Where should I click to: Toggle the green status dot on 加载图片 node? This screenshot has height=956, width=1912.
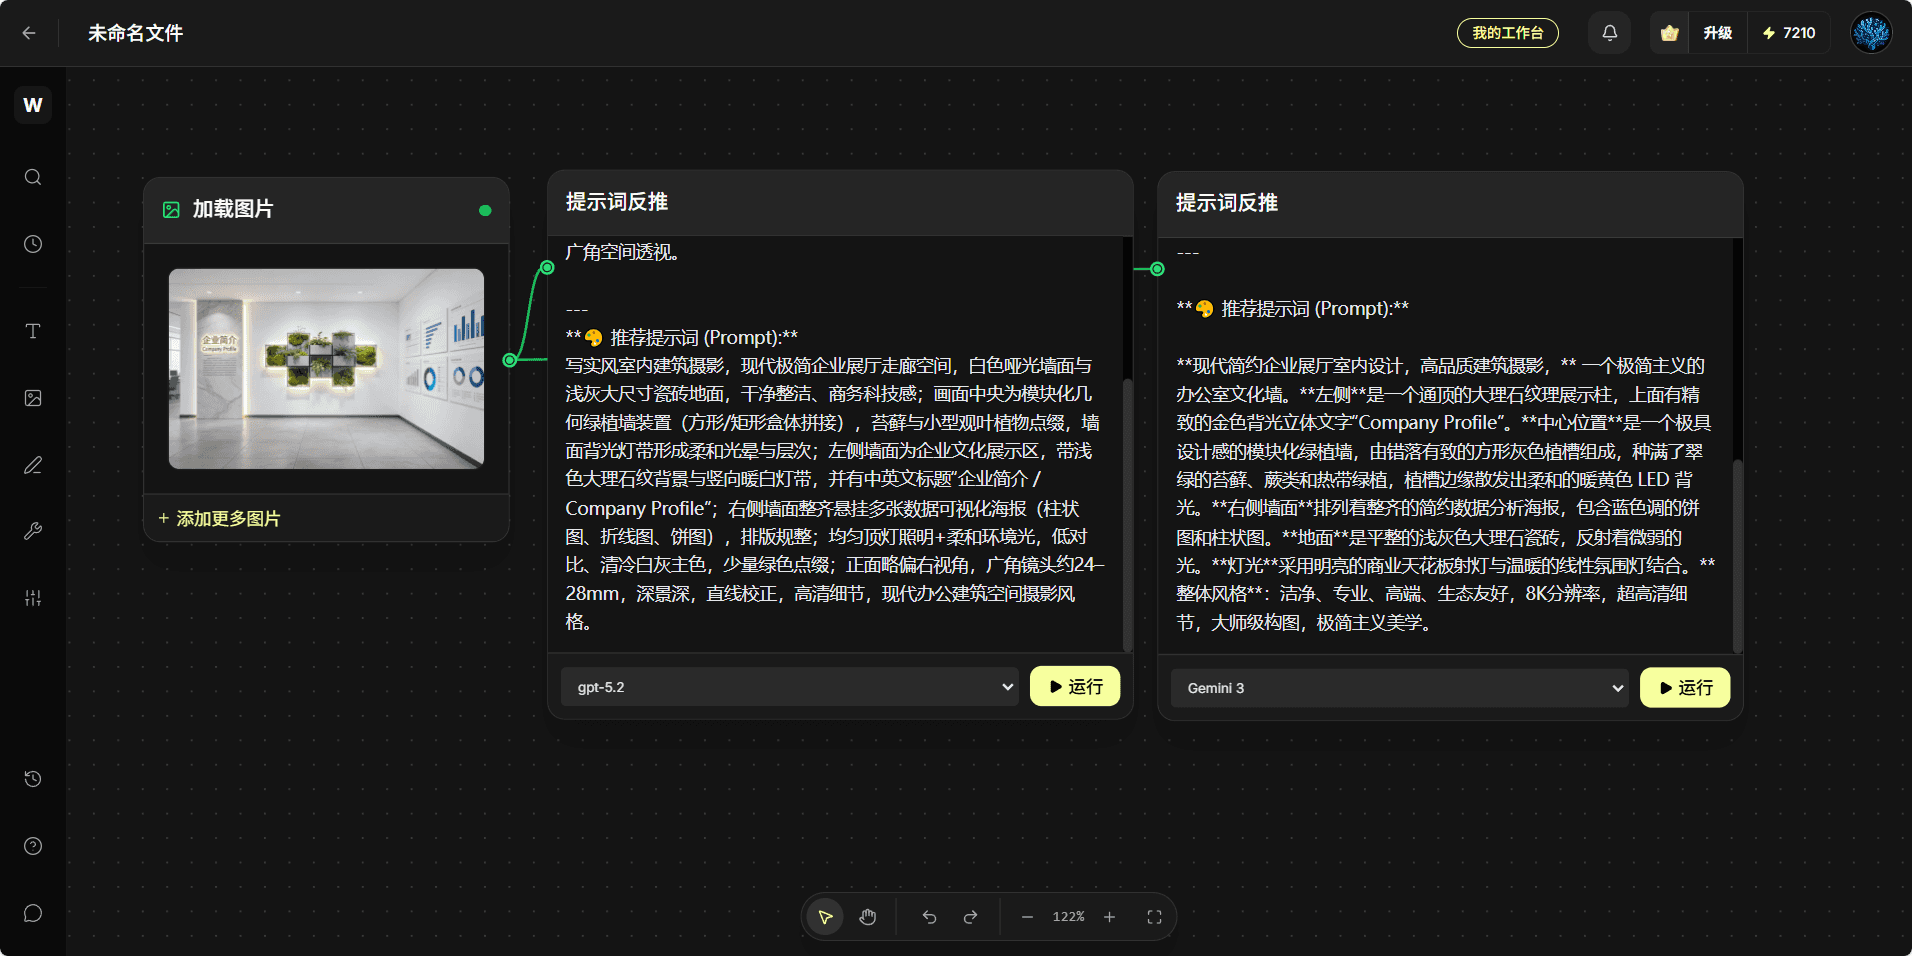pyautogui.click(x=486, y=210)
